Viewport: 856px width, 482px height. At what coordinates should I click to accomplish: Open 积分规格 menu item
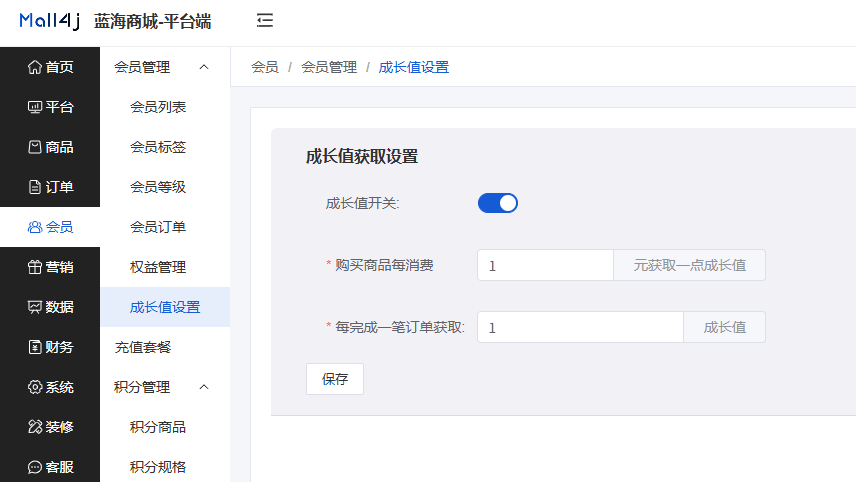[x=165, y=467]
